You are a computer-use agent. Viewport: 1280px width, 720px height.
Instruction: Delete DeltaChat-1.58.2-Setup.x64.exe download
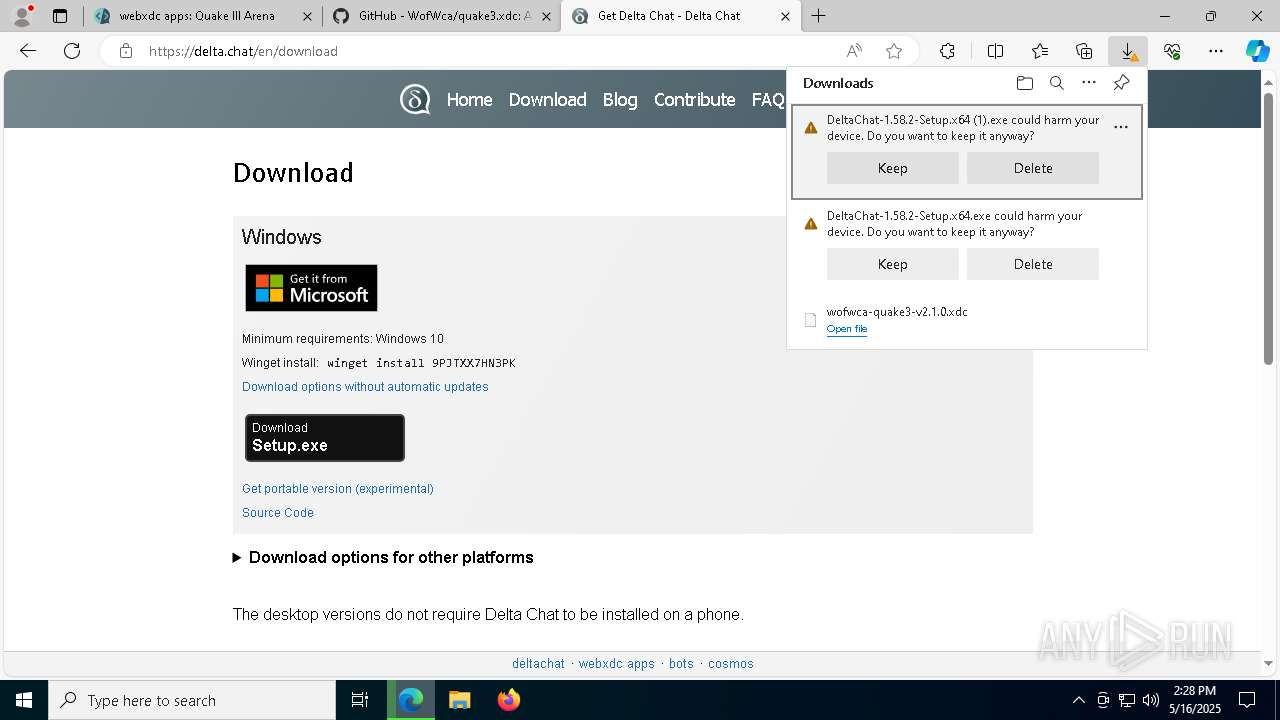pos(1032,264)
